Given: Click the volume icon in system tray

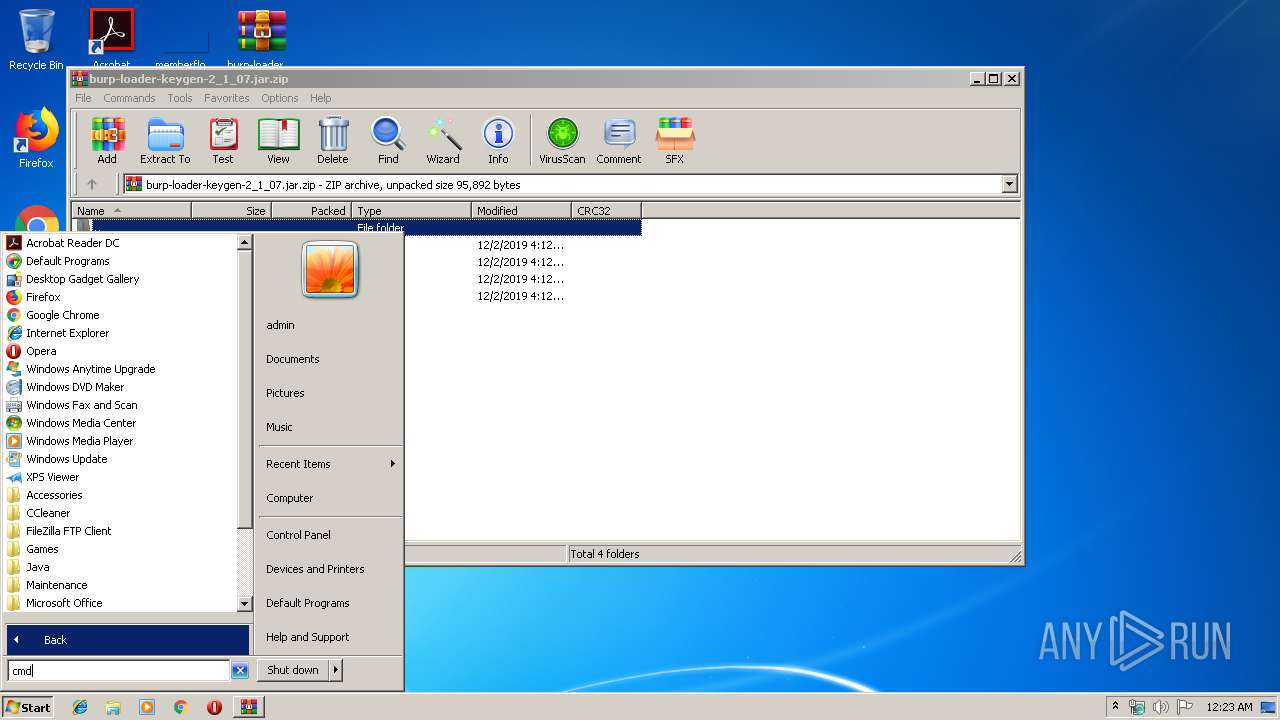Looking at the screenshot, I should pyautogui.click(x=1160, y=707).
